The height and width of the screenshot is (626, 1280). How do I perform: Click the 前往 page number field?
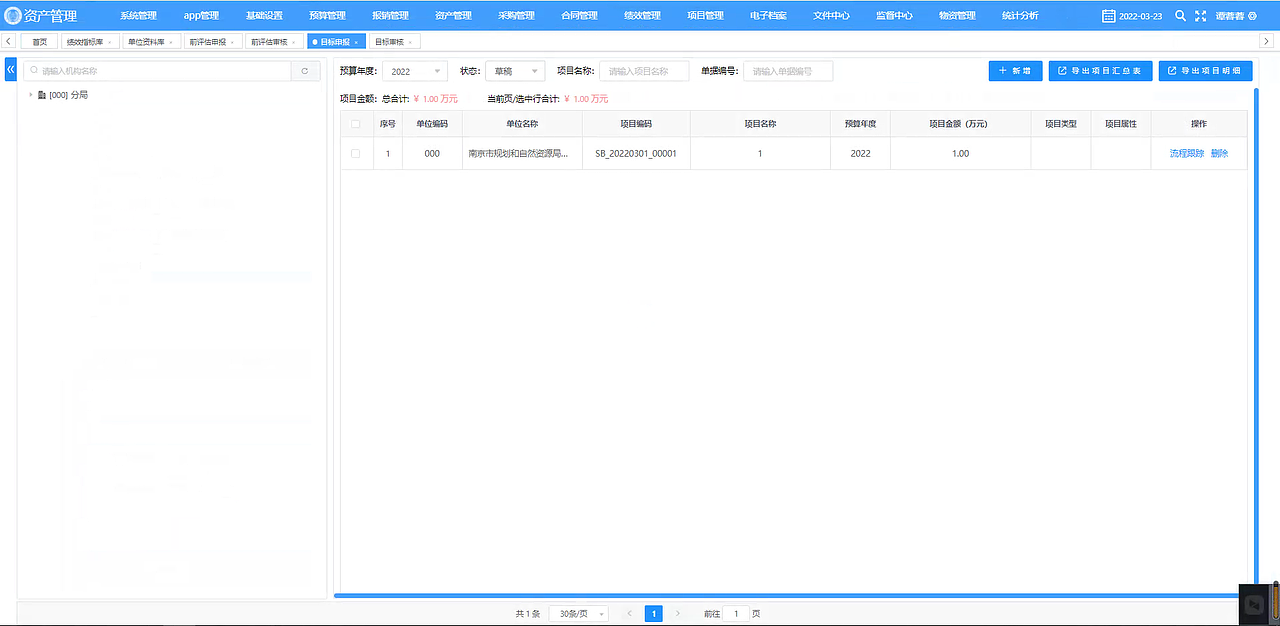[x=735, y=613]
